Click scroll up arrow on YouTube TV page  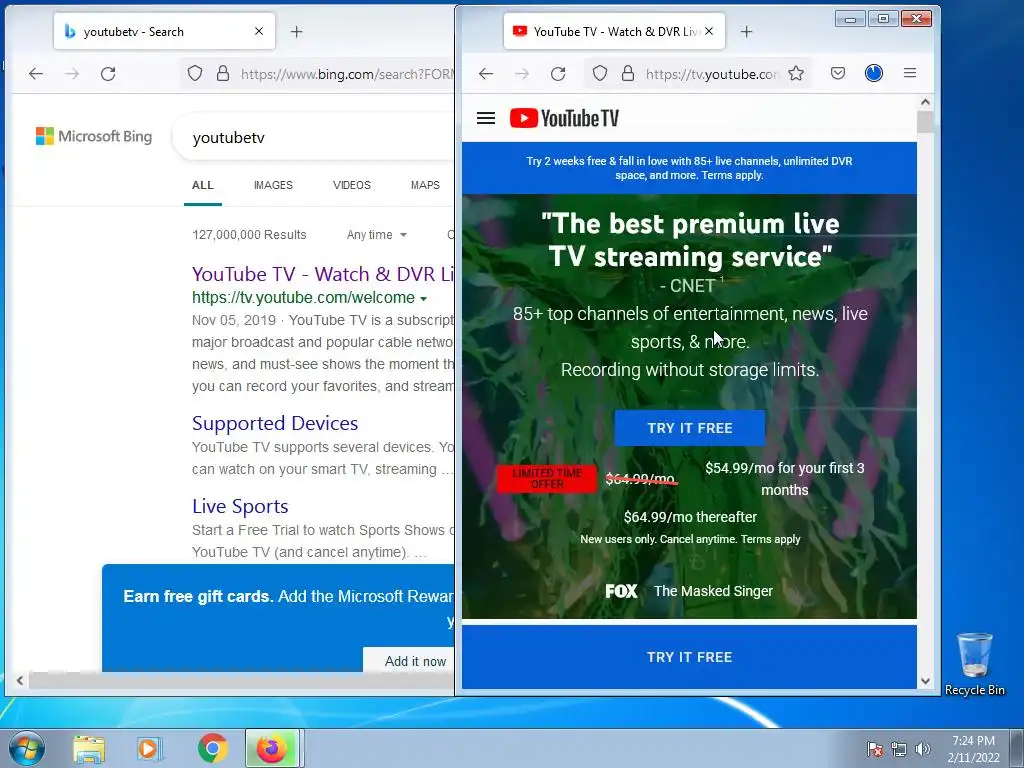point(925,102)
